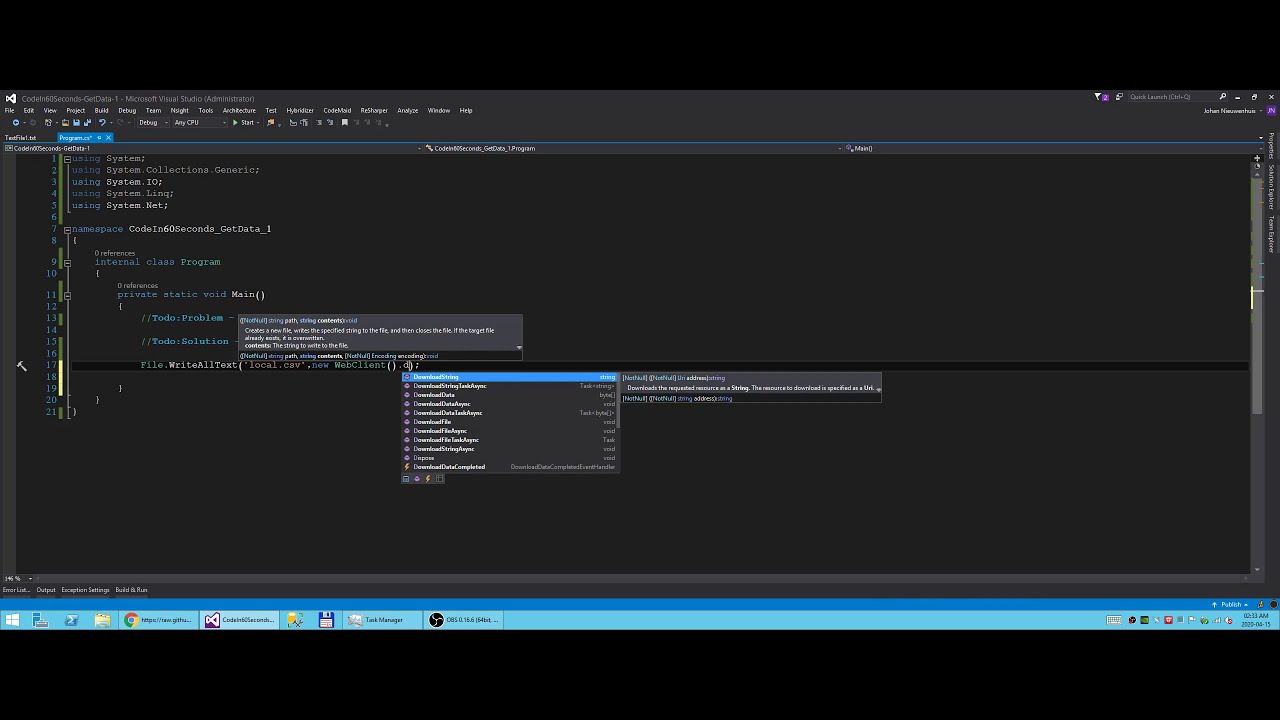
Task: Click the Navigate Backward toolbar icon
Action: tap(15, 122)
